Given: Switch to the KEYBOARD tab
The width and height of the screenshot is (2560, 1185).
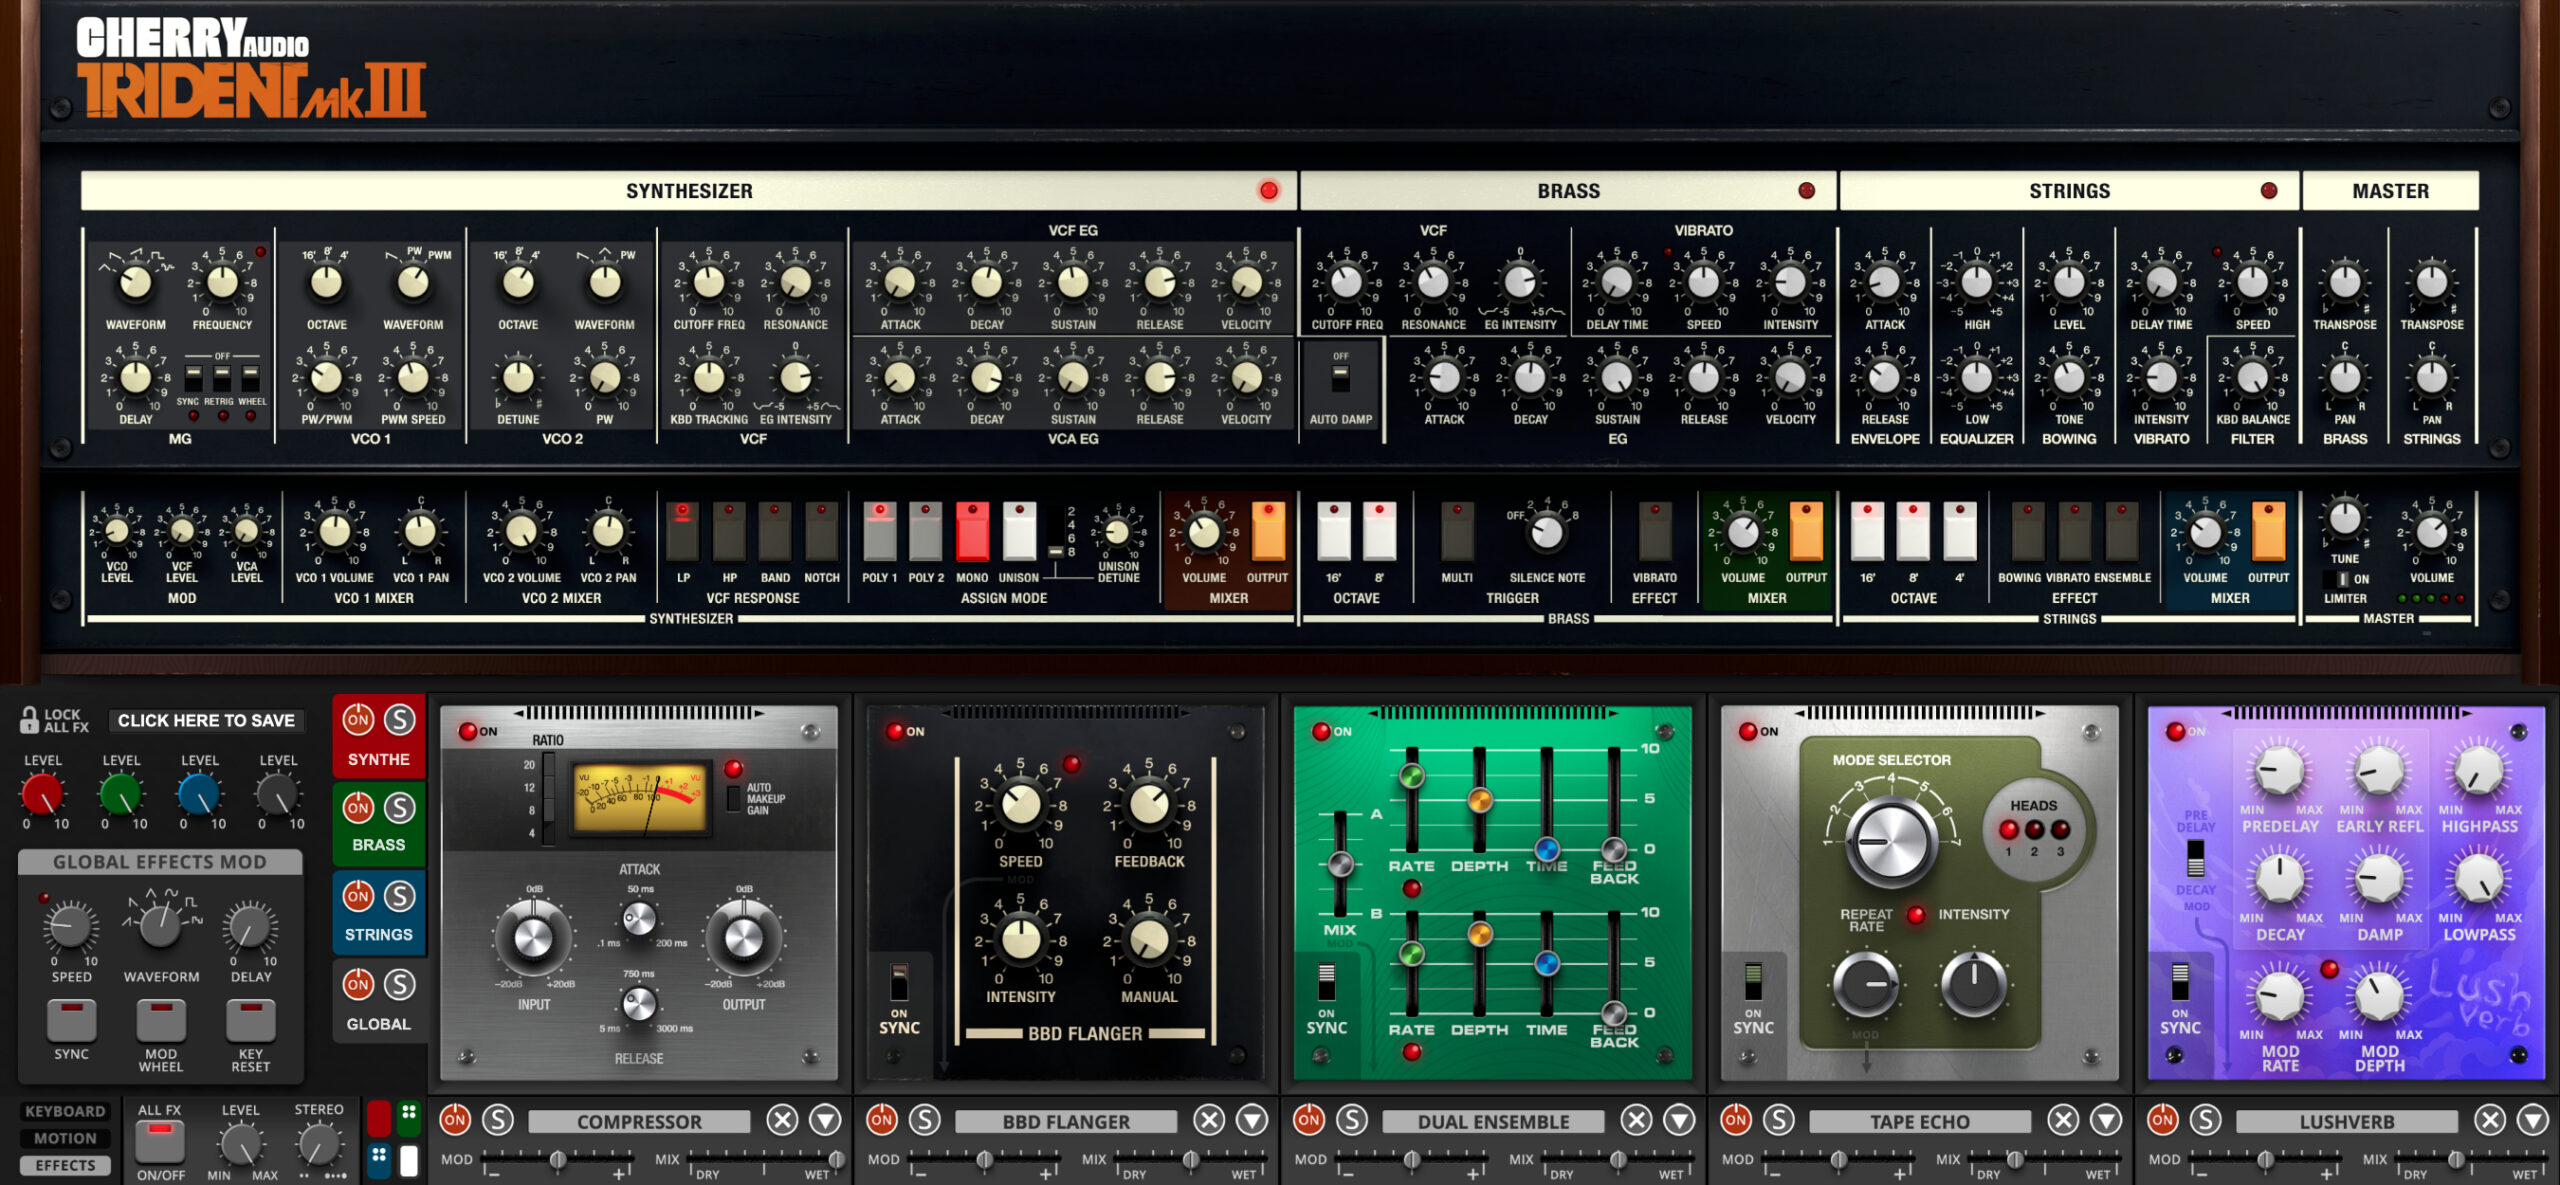Looking at the screenshot, I should pos(65,1110).
